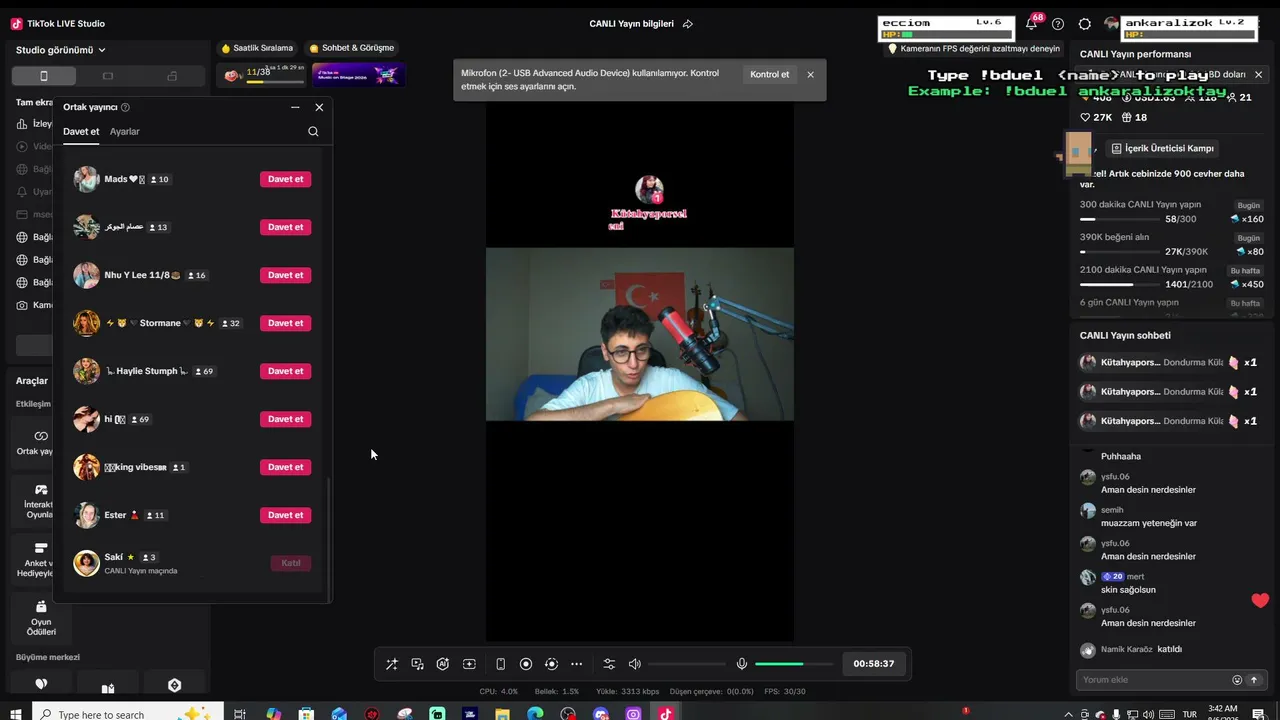This screenshot has height=720, width=1280.
Task: Dismiss the microphone notification
Action: point(810,75)
